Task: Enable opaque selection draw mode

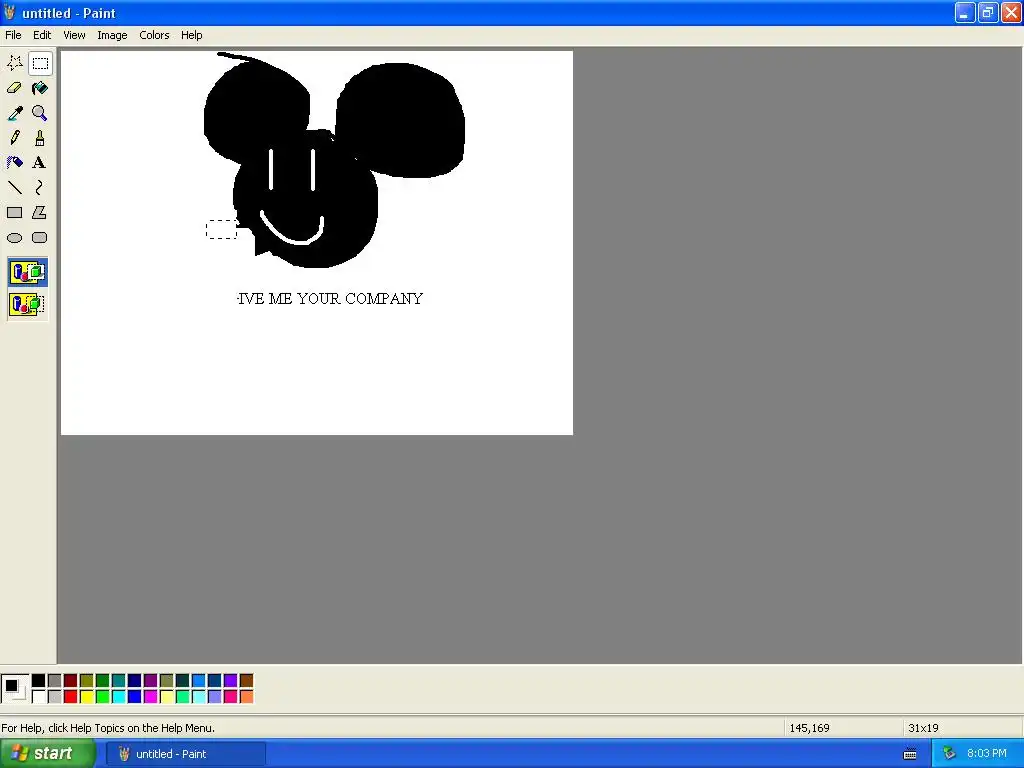Action: tap(27, 272)
